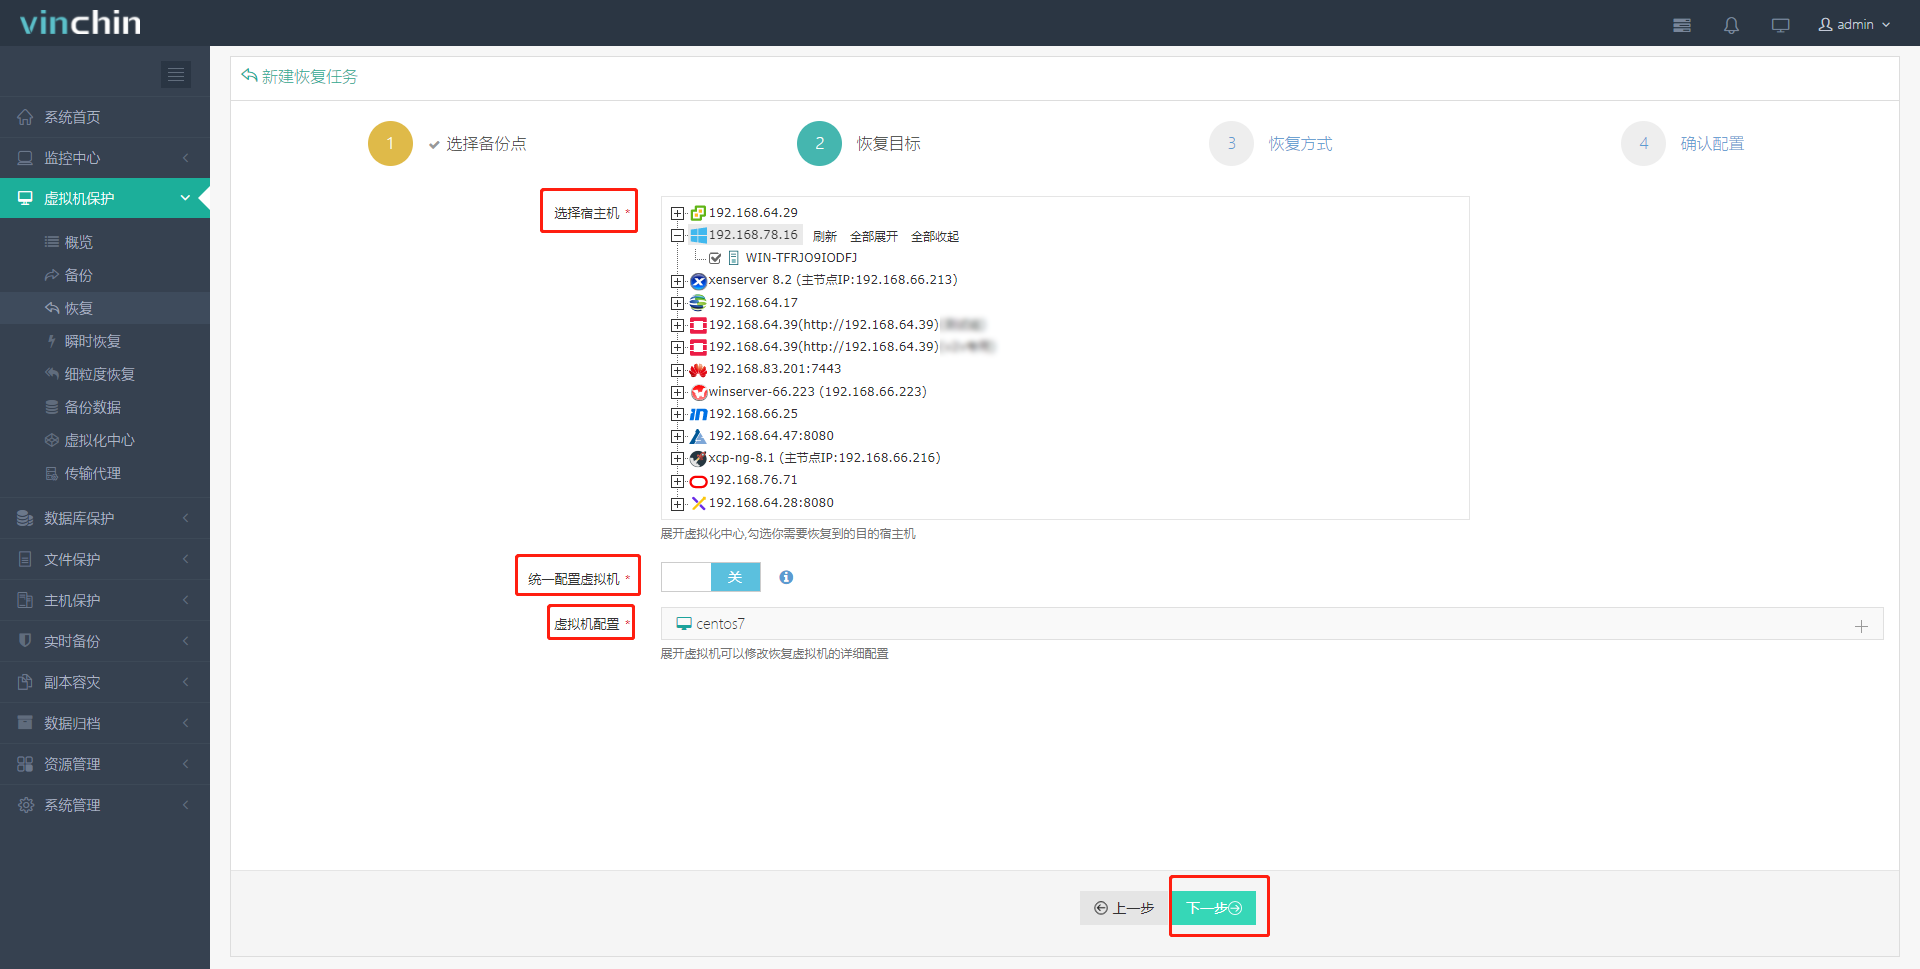Expand the centos7 VM configuration plus
The image size is (1920, 969).
point(1861,626)
